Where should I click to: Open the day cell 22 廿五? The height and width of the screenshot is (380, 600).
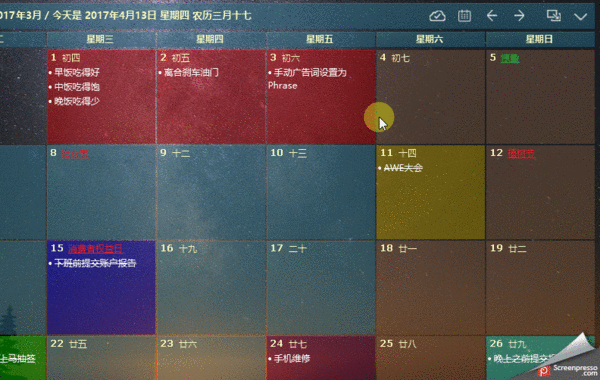coord(101,358)
